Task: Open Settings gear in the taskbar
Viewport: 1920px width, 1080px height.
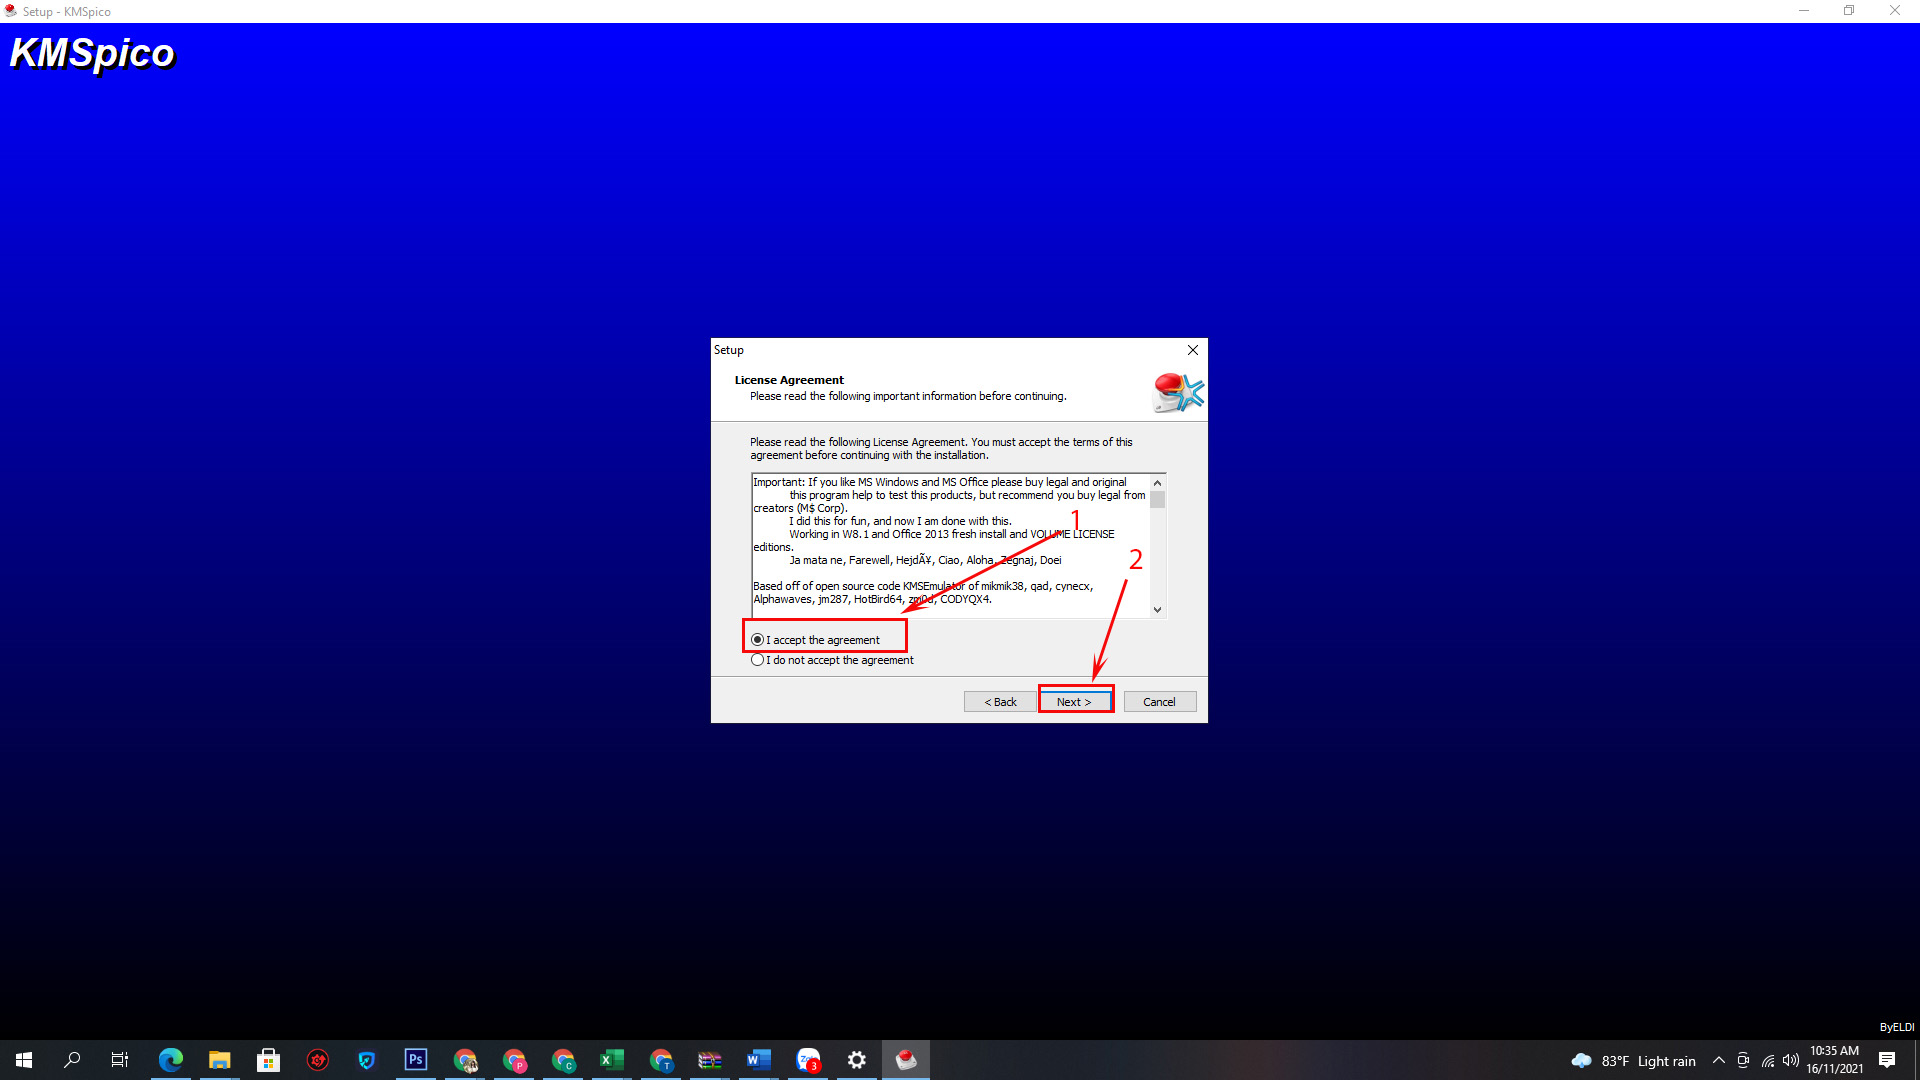Action: [x=857, y=1060]
